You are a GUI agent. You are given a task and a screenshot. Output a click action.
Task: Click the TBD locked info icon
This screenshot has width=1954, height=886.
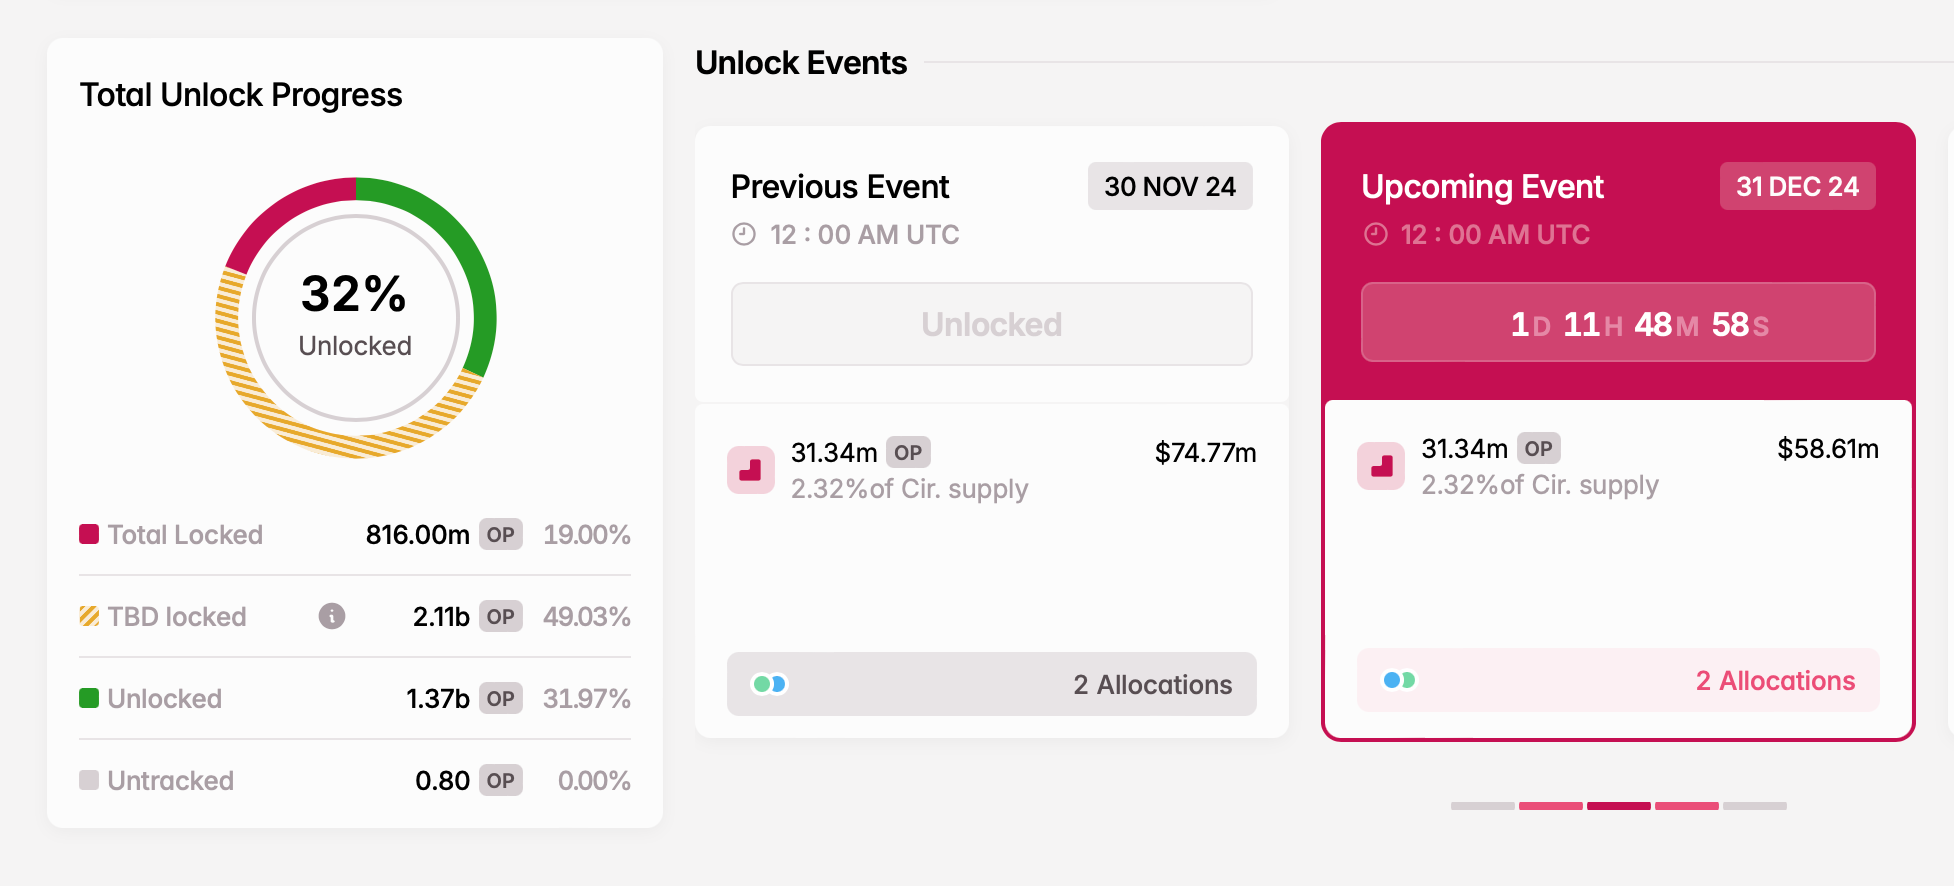coord(332,616)
